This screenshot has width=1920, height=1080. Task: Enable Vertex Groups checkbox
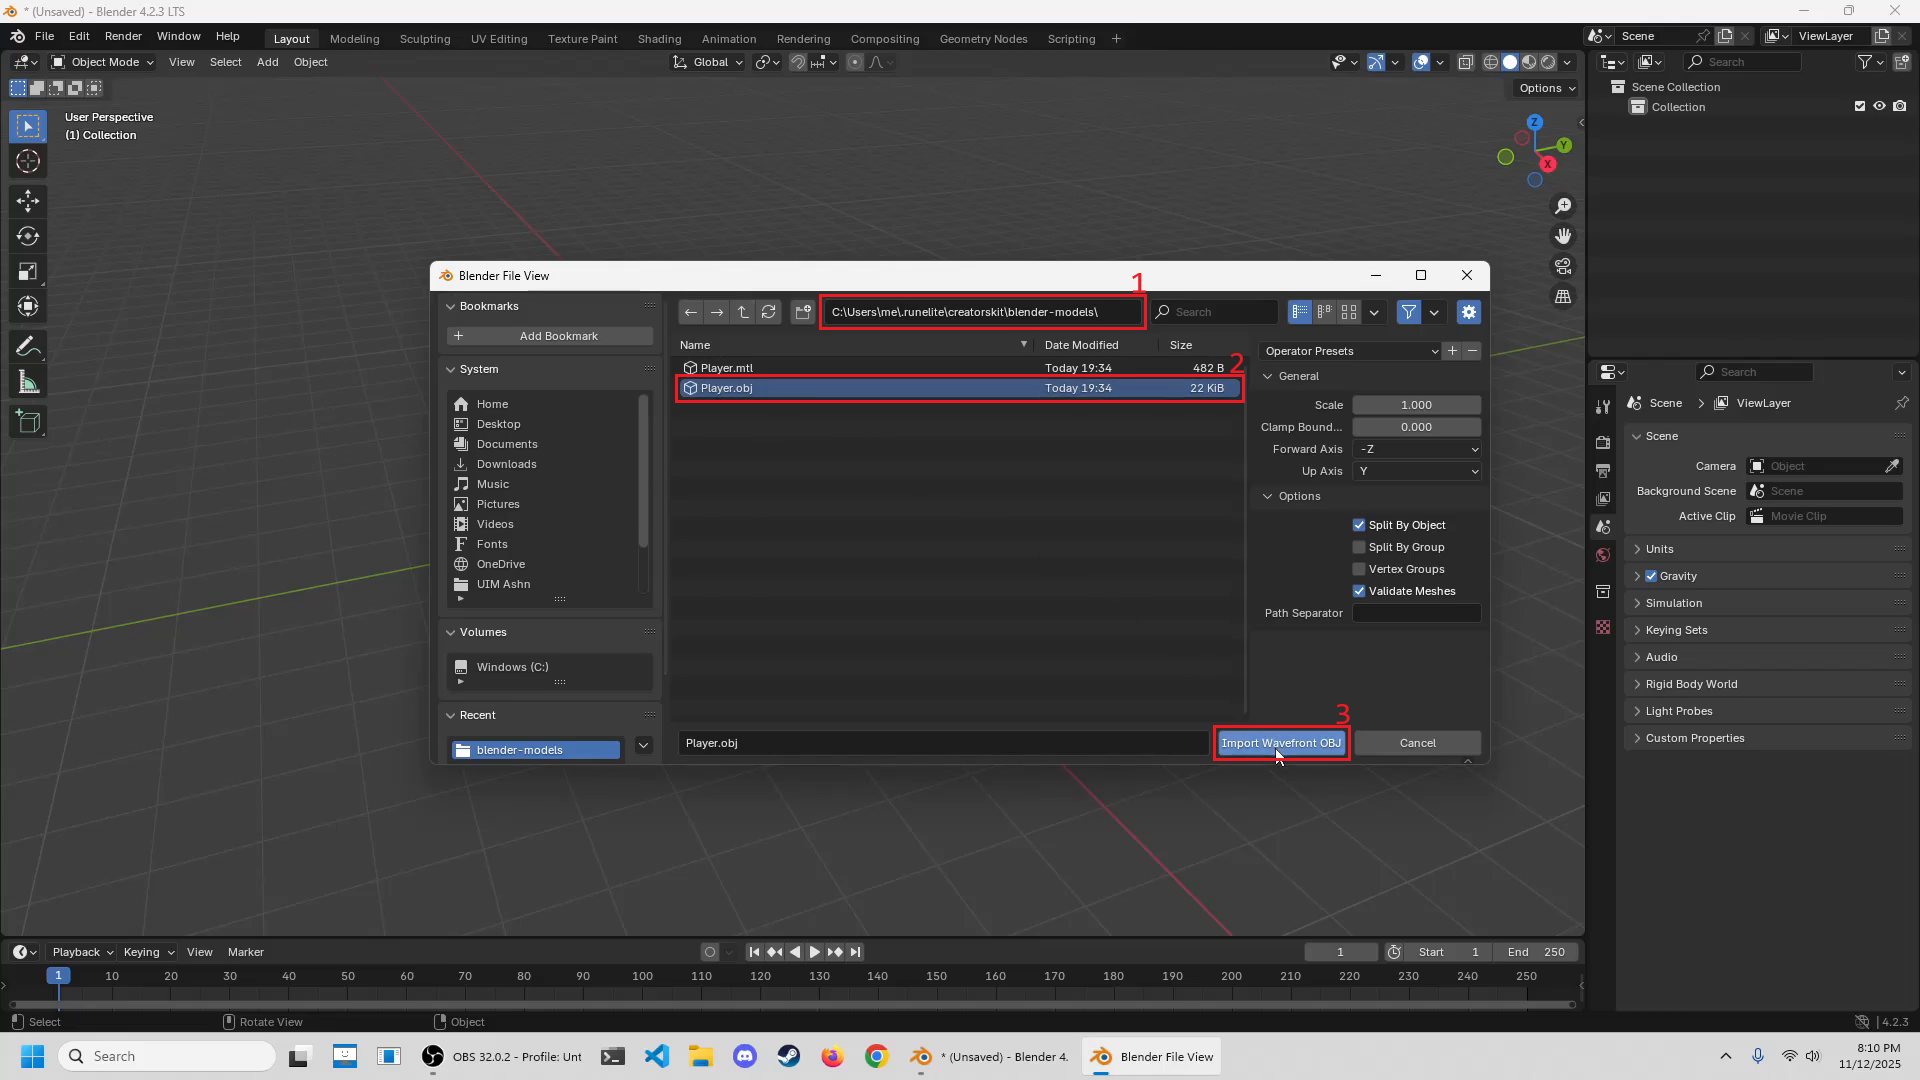tap(1359, 569)
